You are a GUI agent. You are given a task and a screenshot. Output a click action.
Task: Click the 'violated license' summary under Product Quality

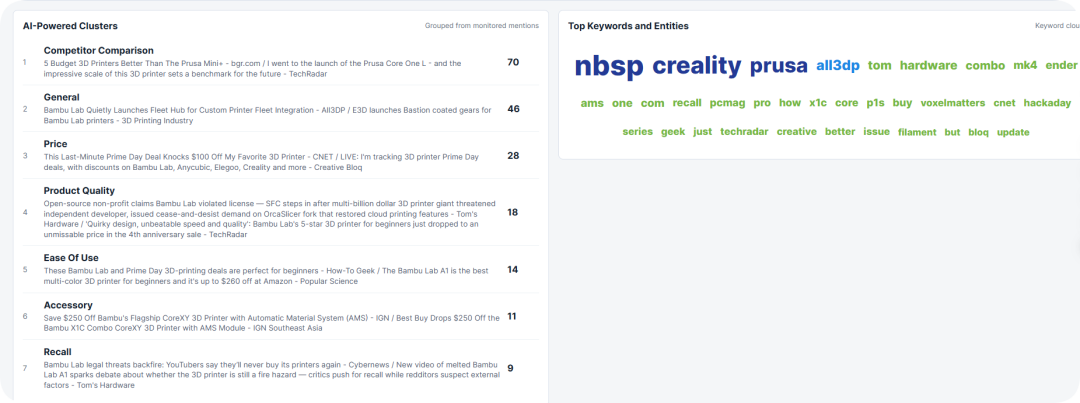[x=269, y=219]
